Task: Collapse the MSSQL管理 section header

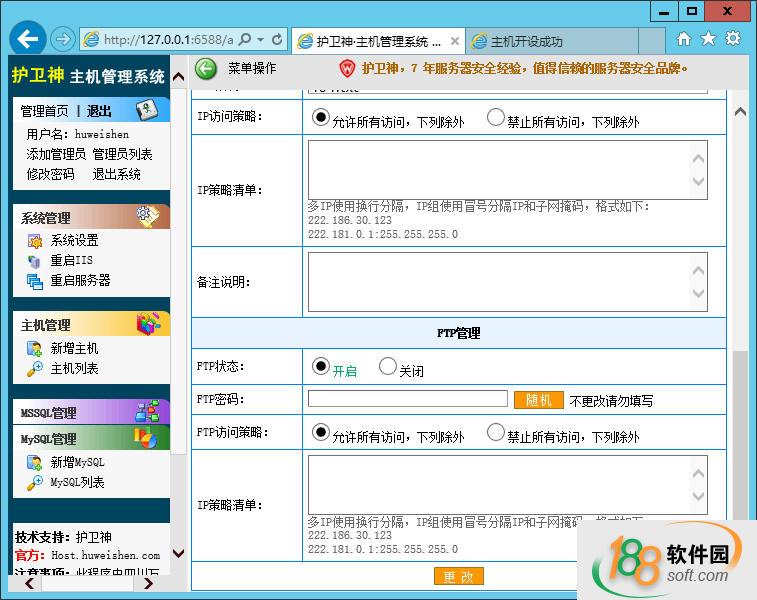Action: coord(90,412)
